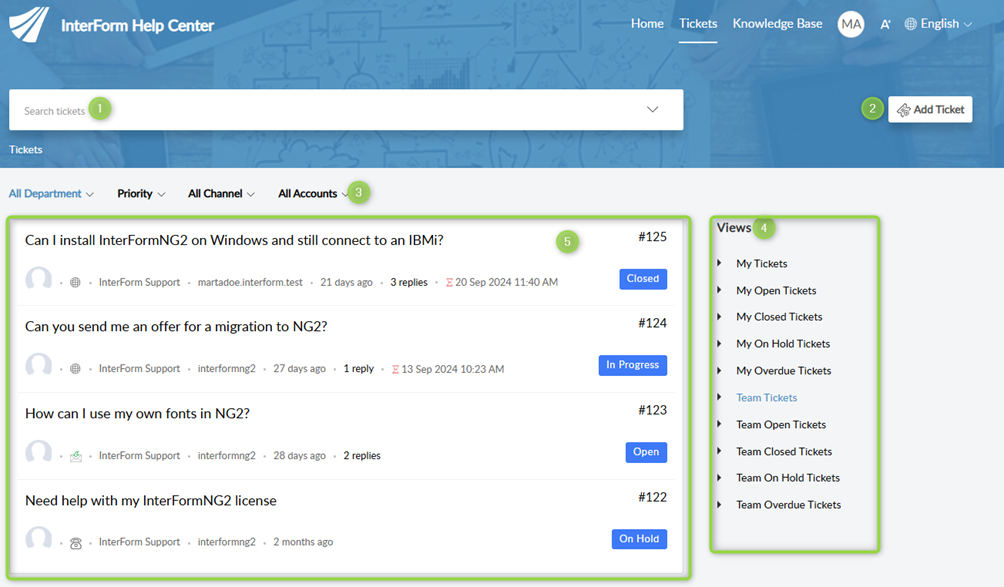The width and height of the screenshot is (1004, 587).
Task: Click the hourglass due icon on ticket #125
Action: [449, 282]
